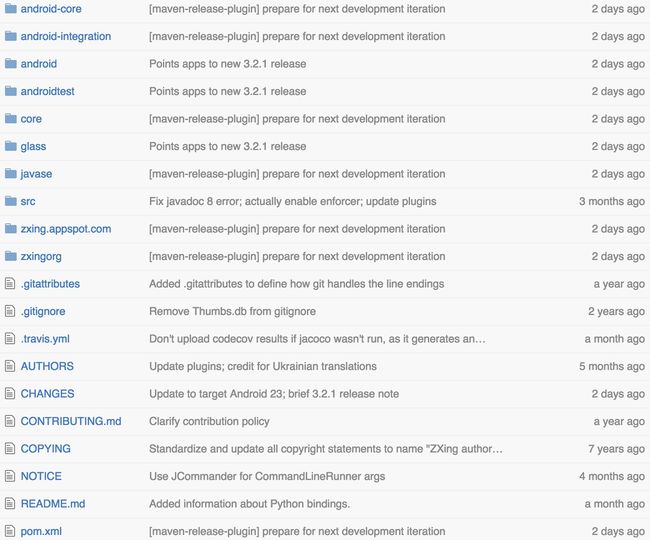Open commit 'Remove Thumbs.db from gitignore'
The width and height of the screenshot is (650, 540).
(x=233, y=311)
